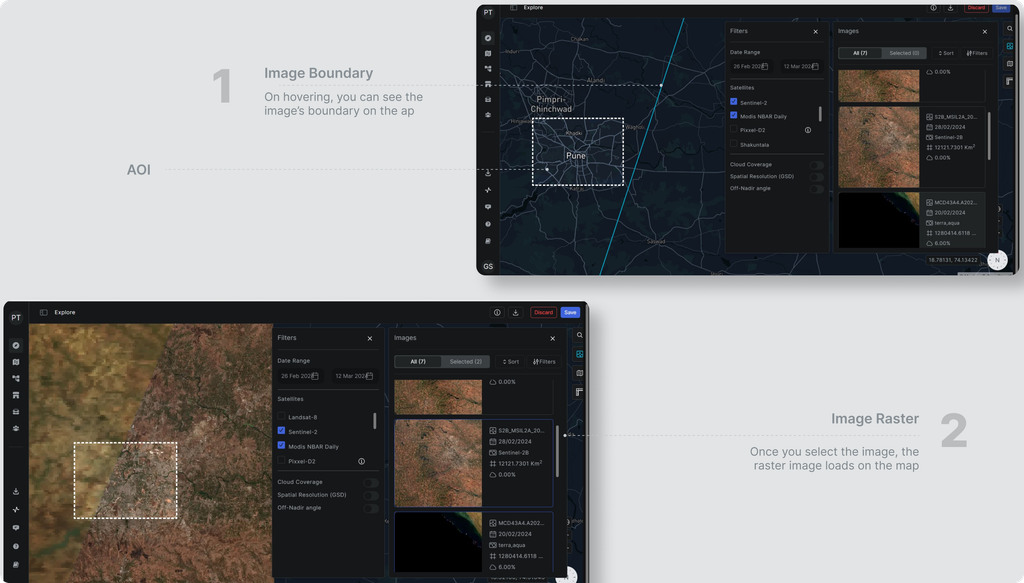Check the Shakuntala satellite checkbox
The height and width of the screenshot is (583, 1024).
733,144
